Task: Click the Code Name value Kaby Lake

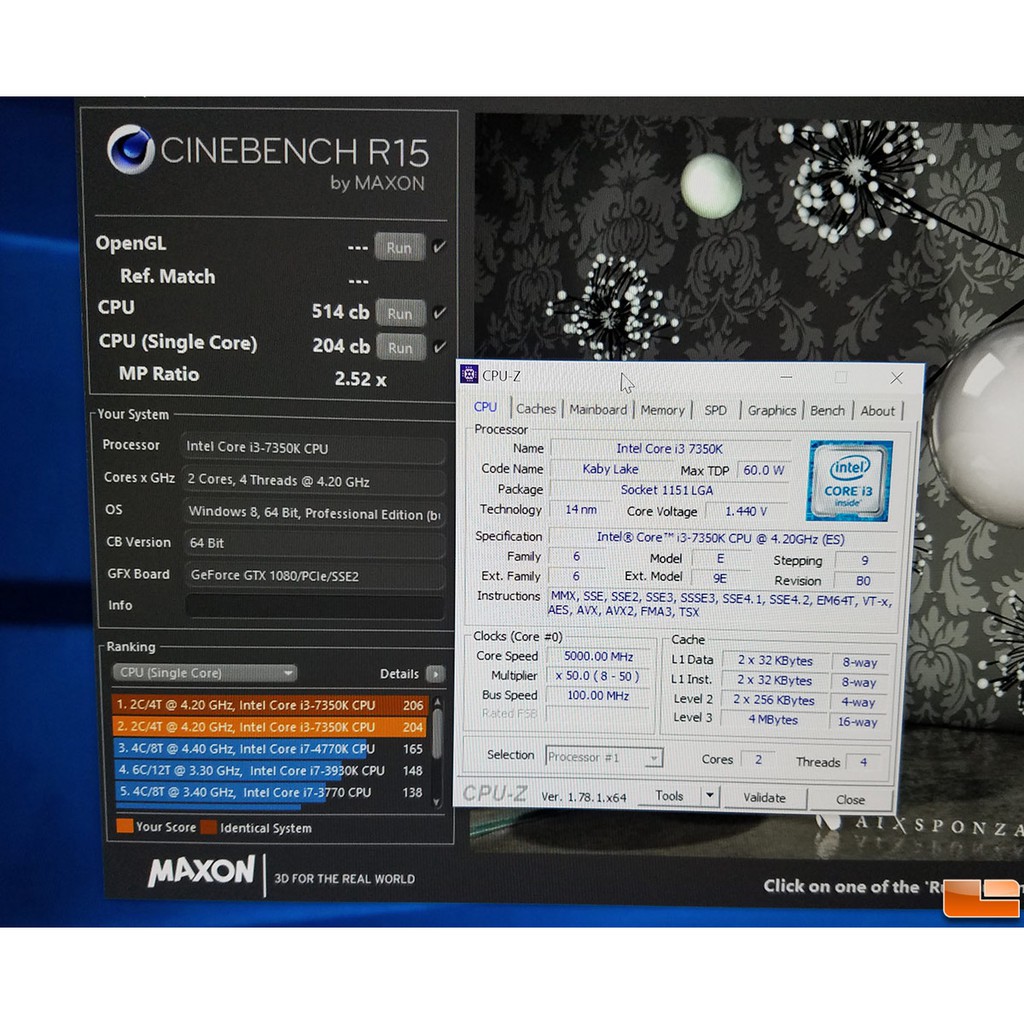Action: (x=610, y=469)
